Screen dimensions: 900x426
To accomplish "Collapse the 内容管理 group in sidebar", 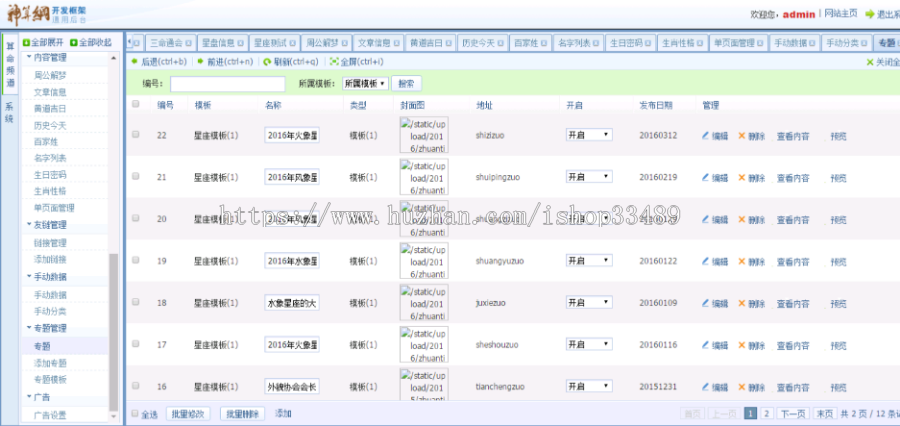I will 29,57.
